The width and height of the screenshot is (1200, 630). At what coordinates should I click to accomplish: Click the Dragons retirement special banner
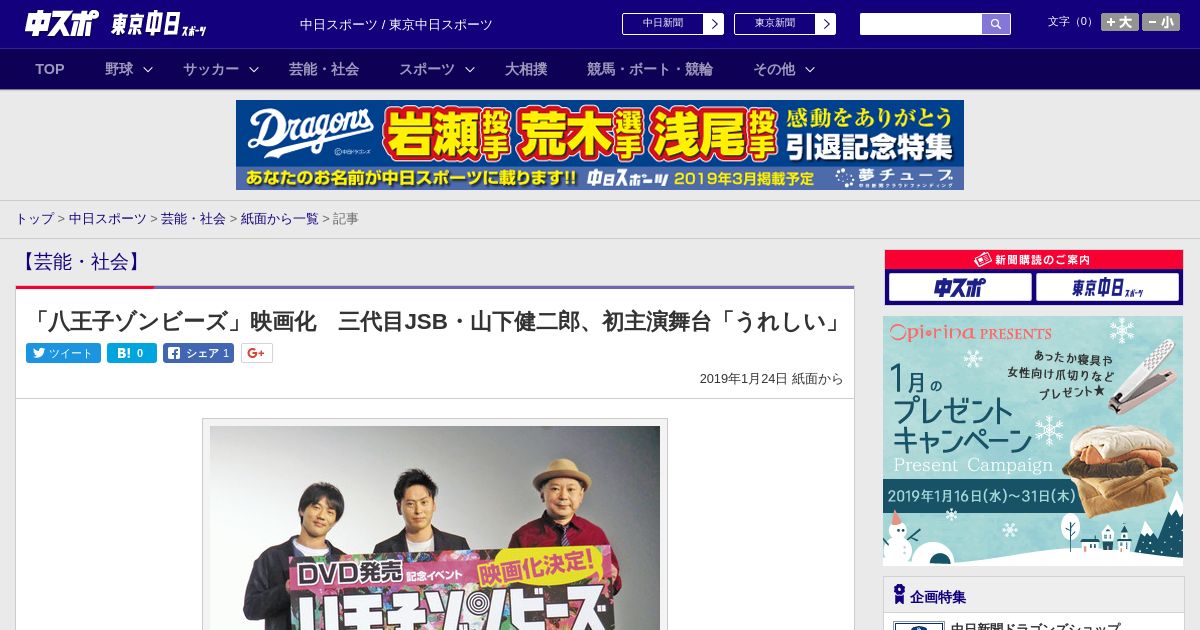coord(600,145)
